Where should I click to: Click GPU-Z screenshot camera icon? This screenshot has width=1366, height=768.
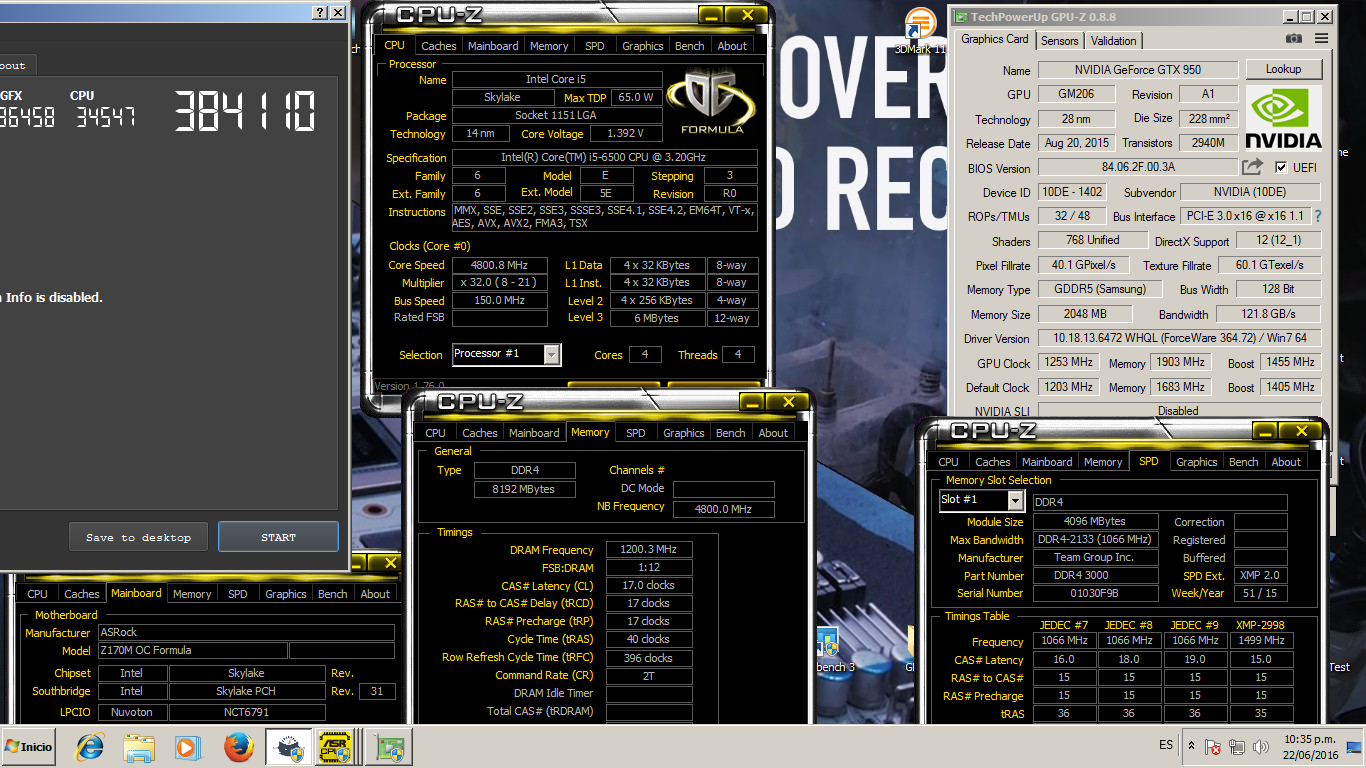point(1294,39)
